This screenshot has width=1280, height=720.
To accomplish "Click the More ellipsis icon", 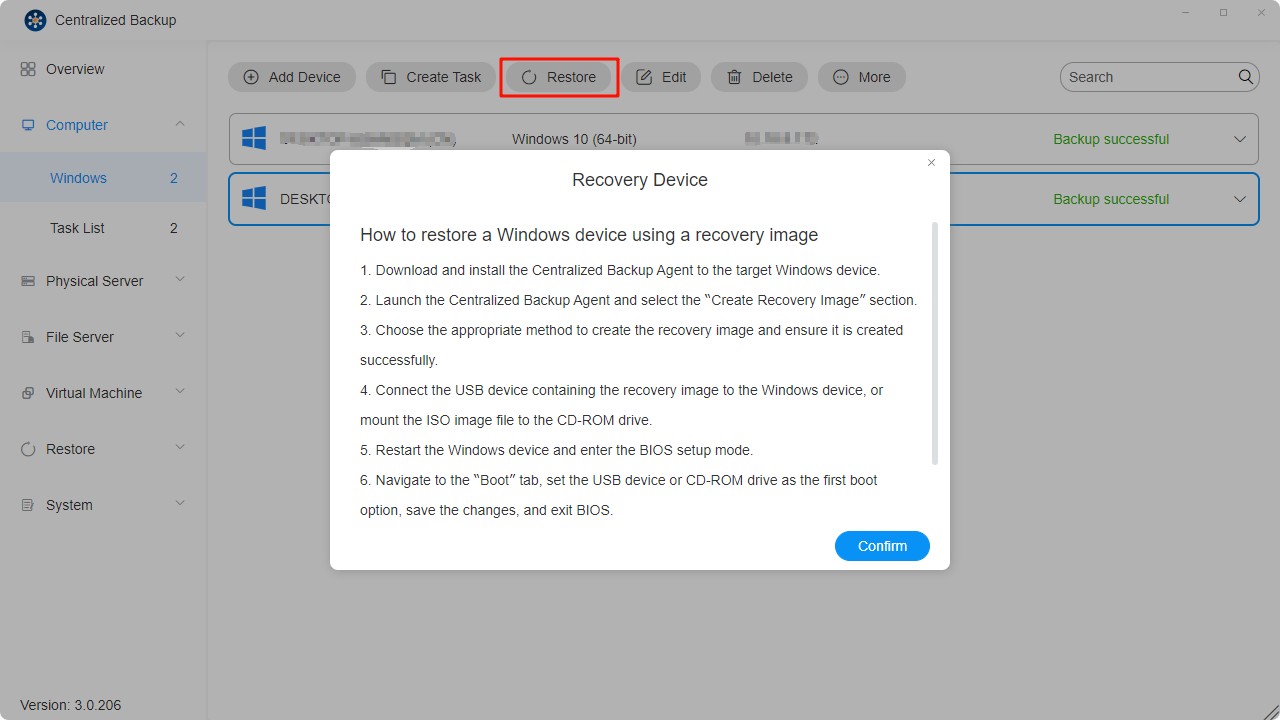I will tap(841, 77).
